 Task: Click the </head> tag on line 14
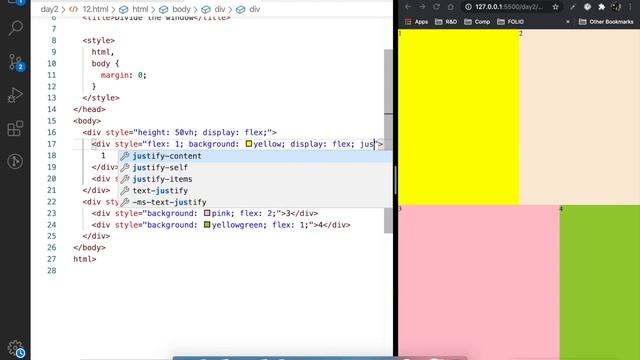point(89,109)
